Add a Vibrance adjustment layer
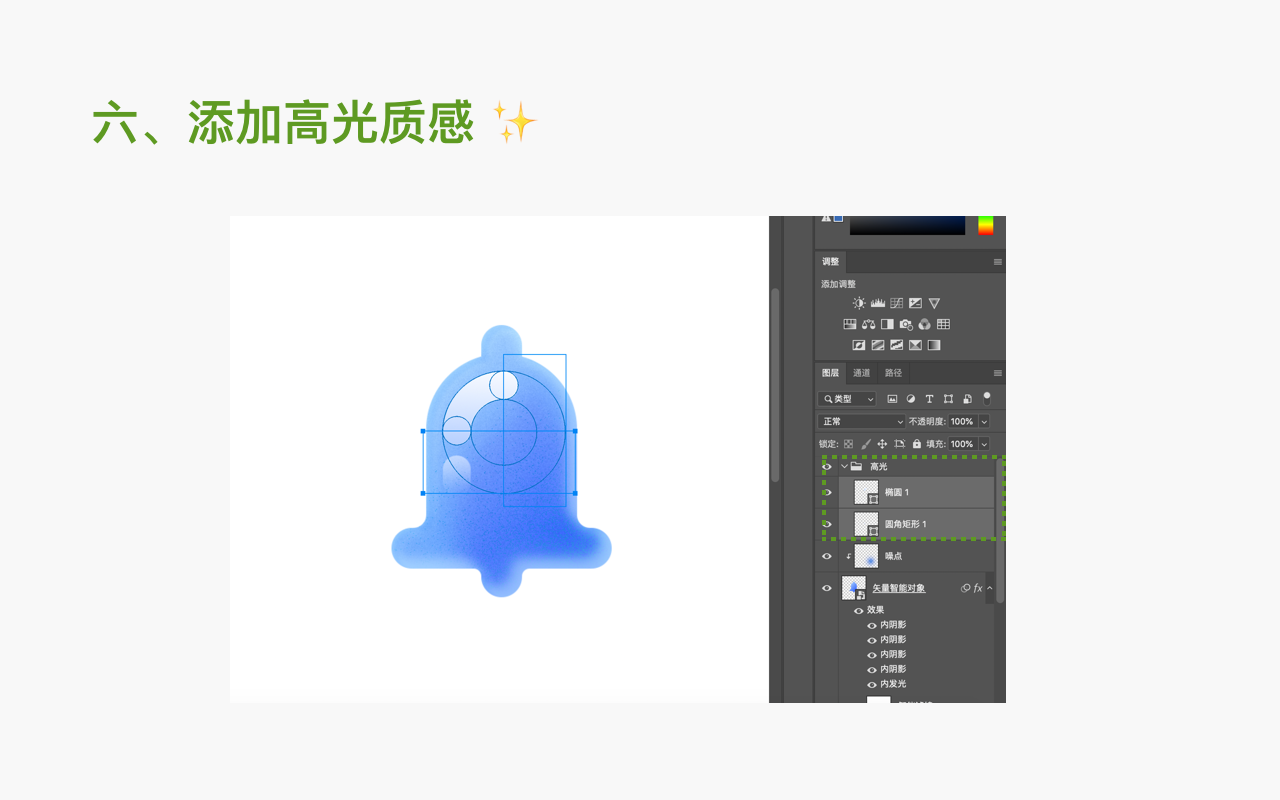The height and width of the screenshot is (800, 1280). 934,303
